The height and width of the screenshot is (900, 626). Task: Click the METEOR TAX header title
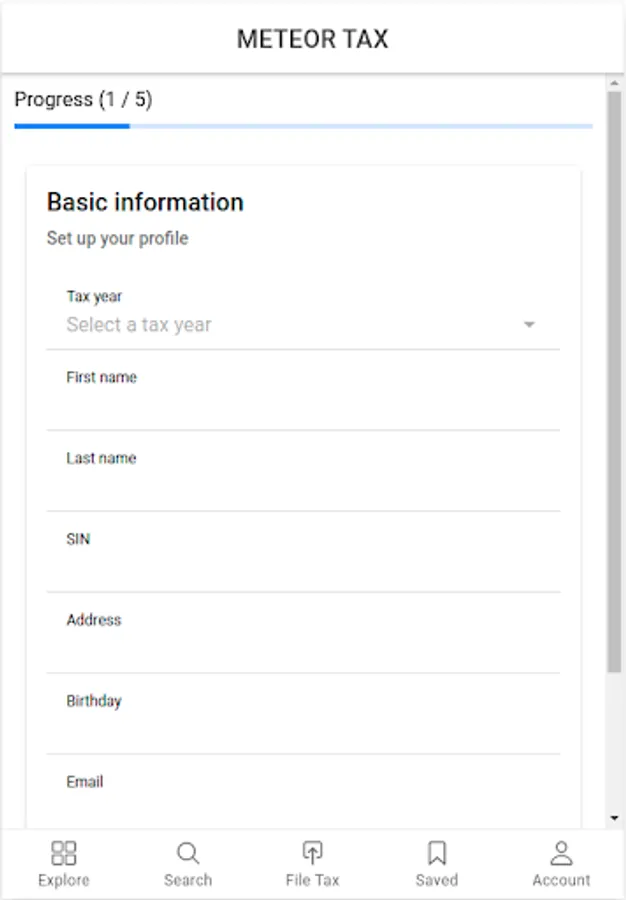click(312, 39)
